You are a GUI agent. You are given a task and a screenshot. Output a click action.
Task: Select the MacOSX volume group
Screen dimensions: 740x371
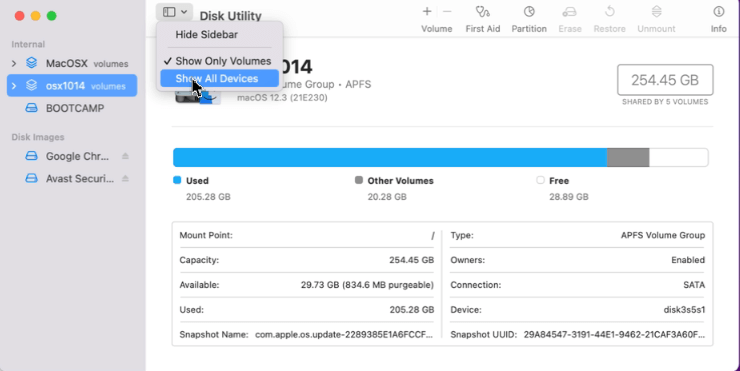coord(72,63)
